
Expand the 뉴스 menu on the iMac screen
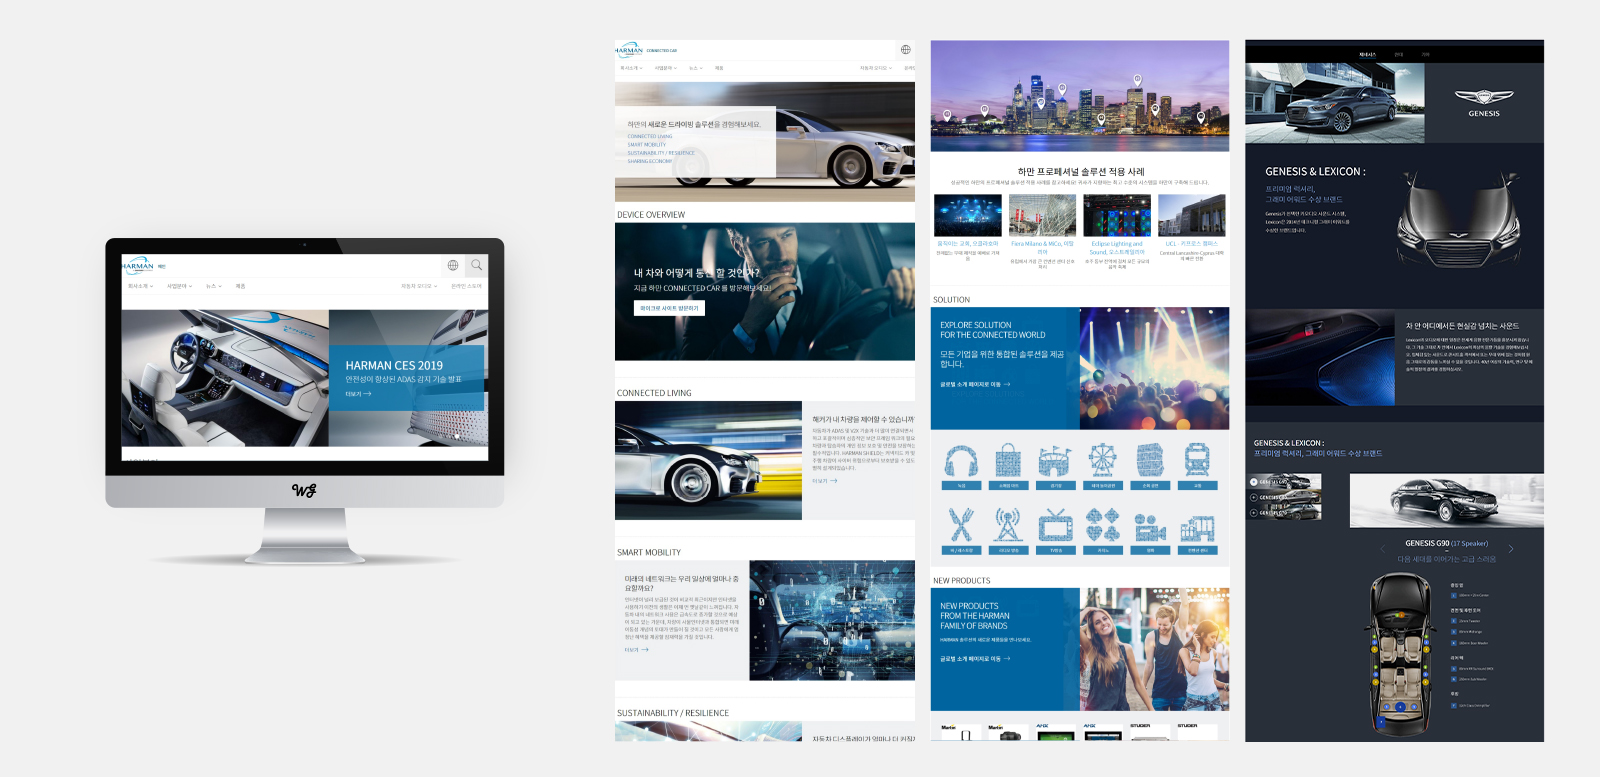(213, 286)
